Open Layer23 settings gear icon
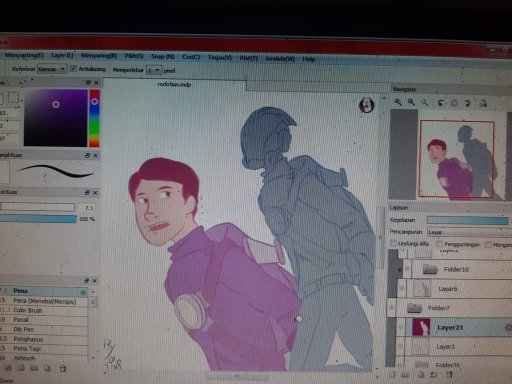This screenshot has height=384, width=512. click(508, 328)
